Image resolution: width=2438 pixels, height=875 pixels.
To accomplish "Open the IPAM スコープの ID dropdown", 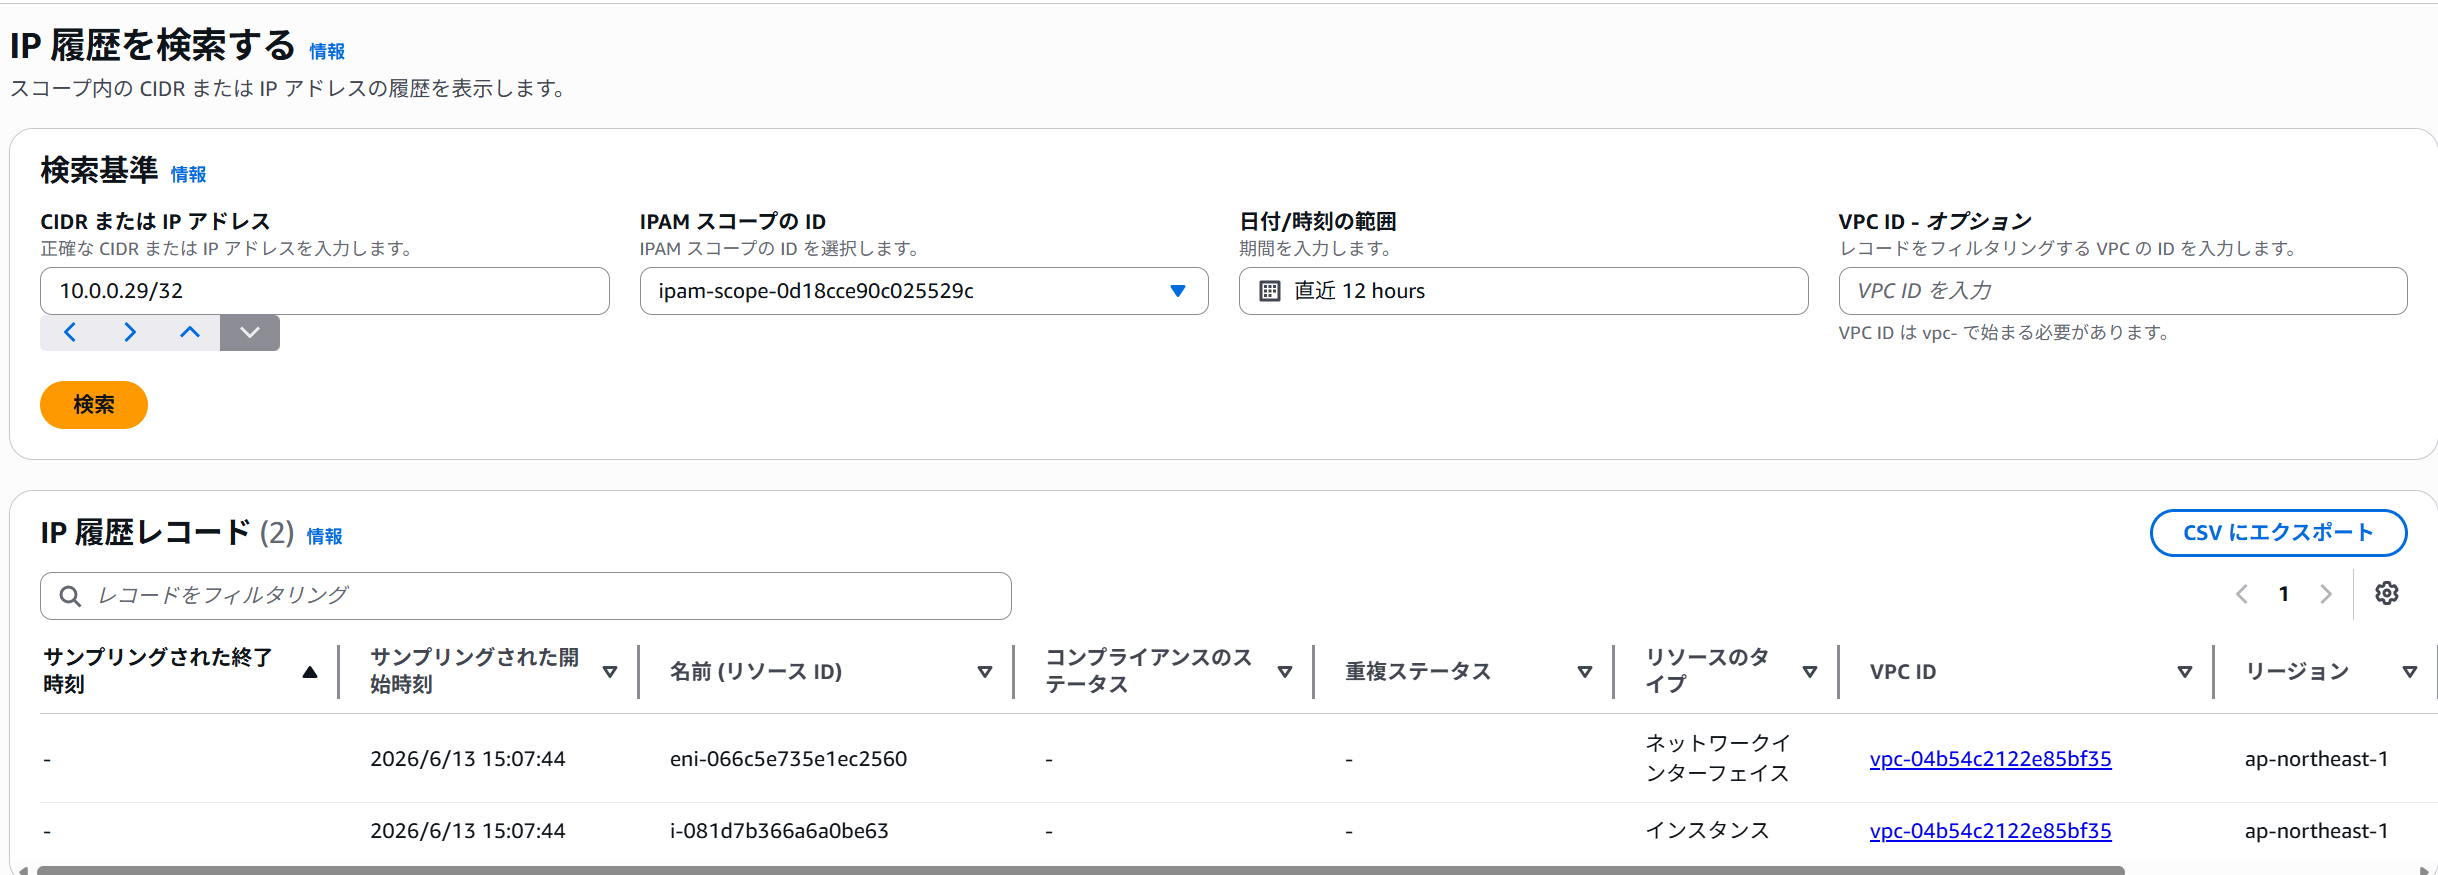I will (924, 291).
